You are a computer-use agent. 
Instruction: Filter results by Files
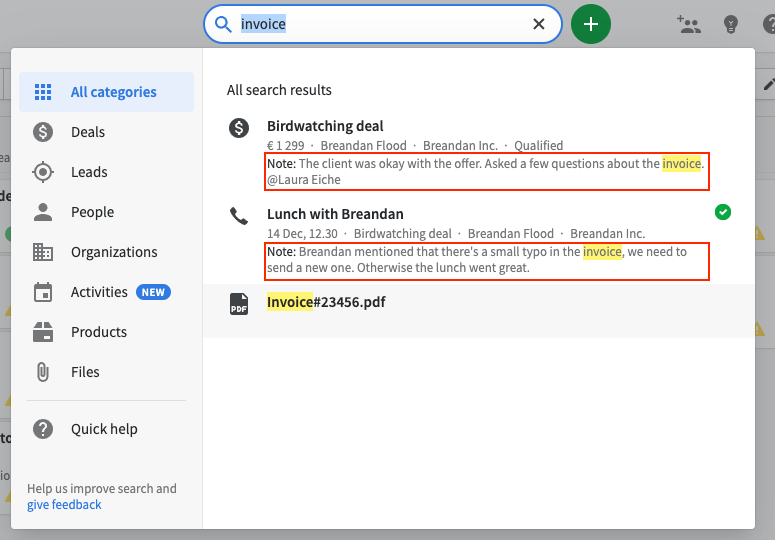(106, 372)
